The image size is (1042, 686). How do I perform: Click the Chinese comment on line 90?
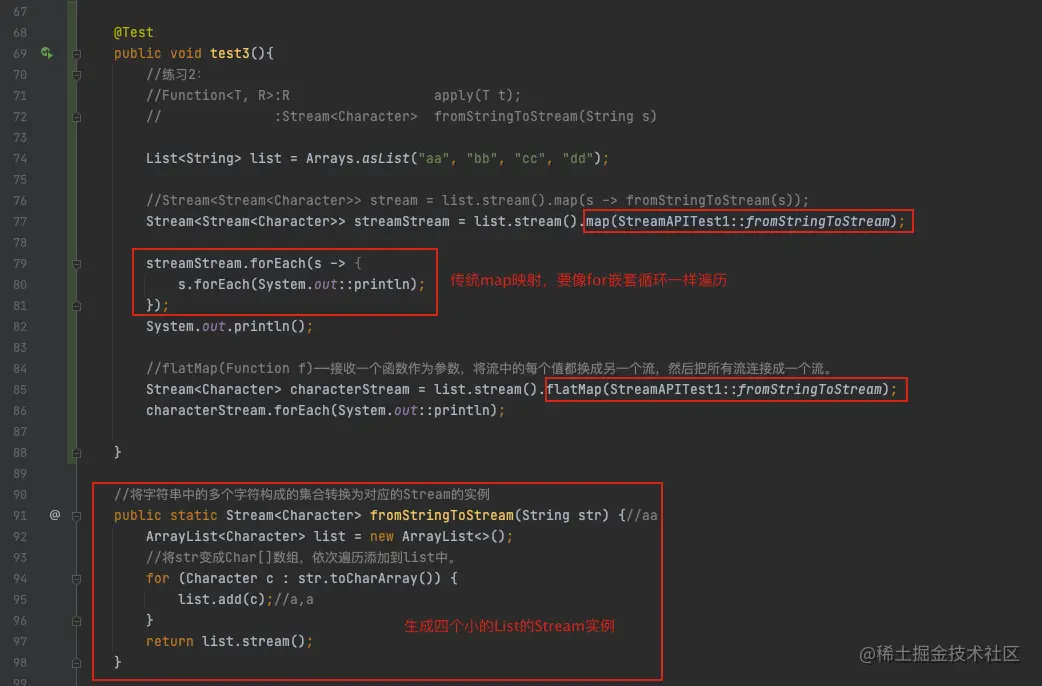pyautogui.click(x=302, y=494)
